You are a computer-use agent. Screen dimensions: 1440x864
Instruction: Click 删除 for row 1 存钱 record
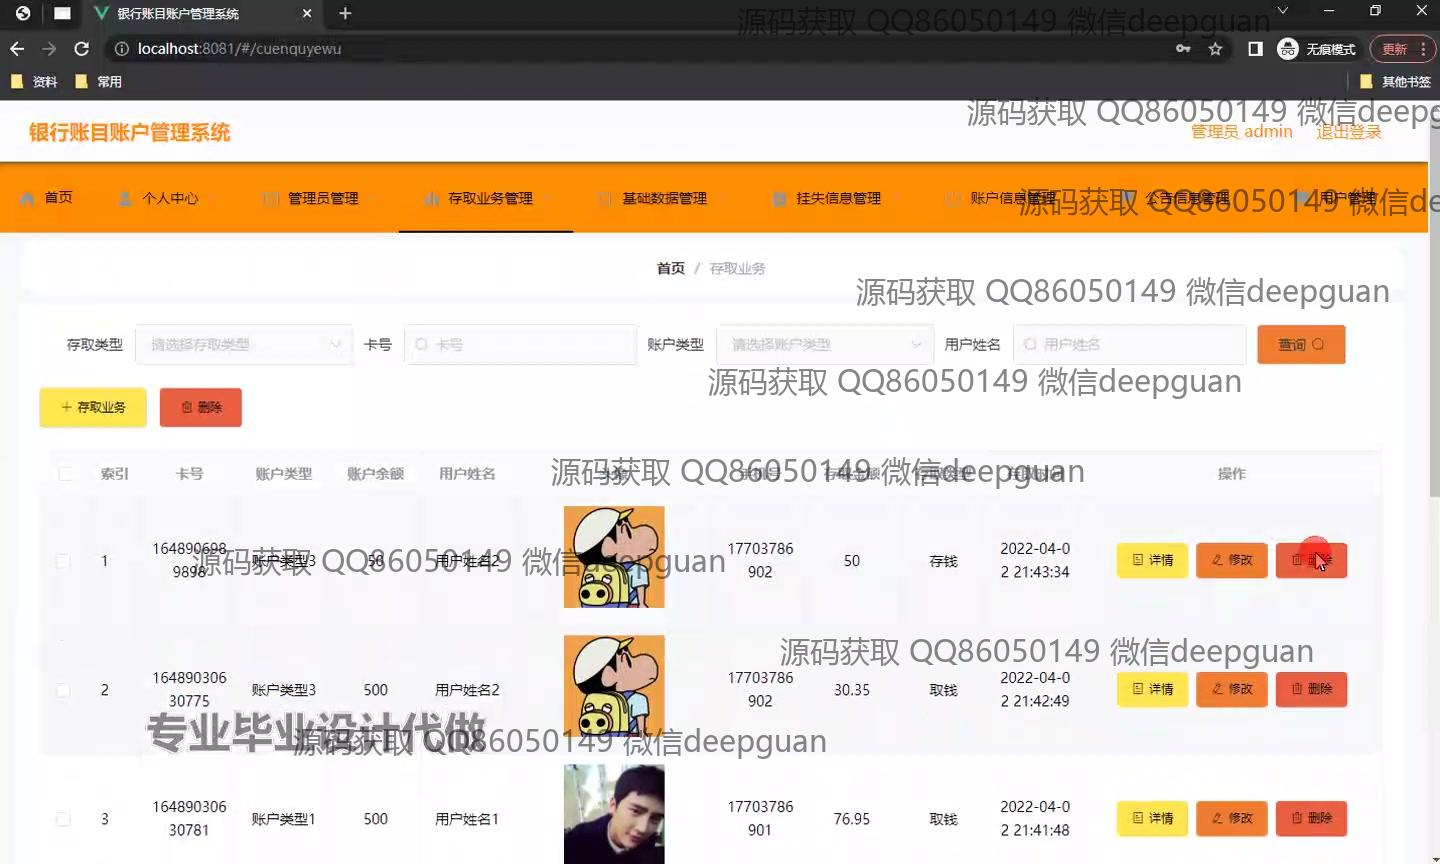(x=1311, y=560)
